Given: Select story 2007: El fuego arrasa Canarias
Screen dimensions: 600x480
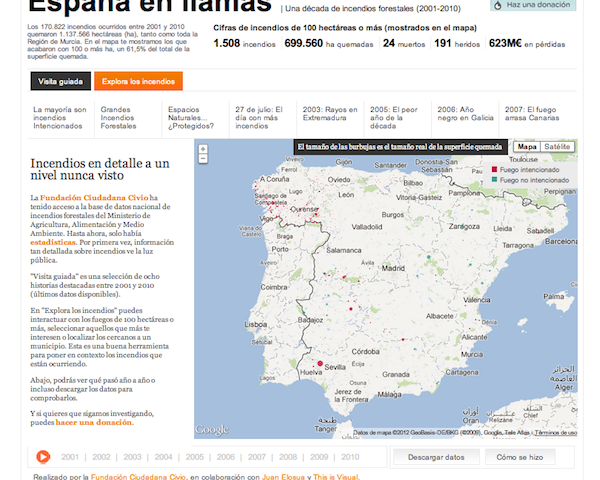Looking at the screenshot, I should pyautogui.click(x=534, y=114).
